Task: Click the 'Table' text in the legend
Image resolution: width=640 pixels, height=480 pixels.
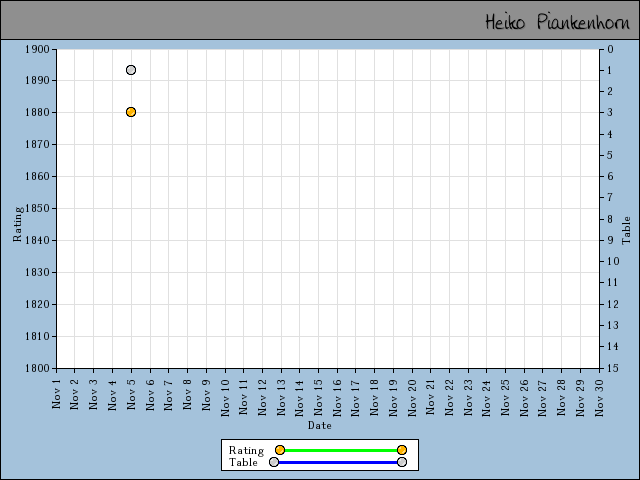Action: click(x=243, y=462)
